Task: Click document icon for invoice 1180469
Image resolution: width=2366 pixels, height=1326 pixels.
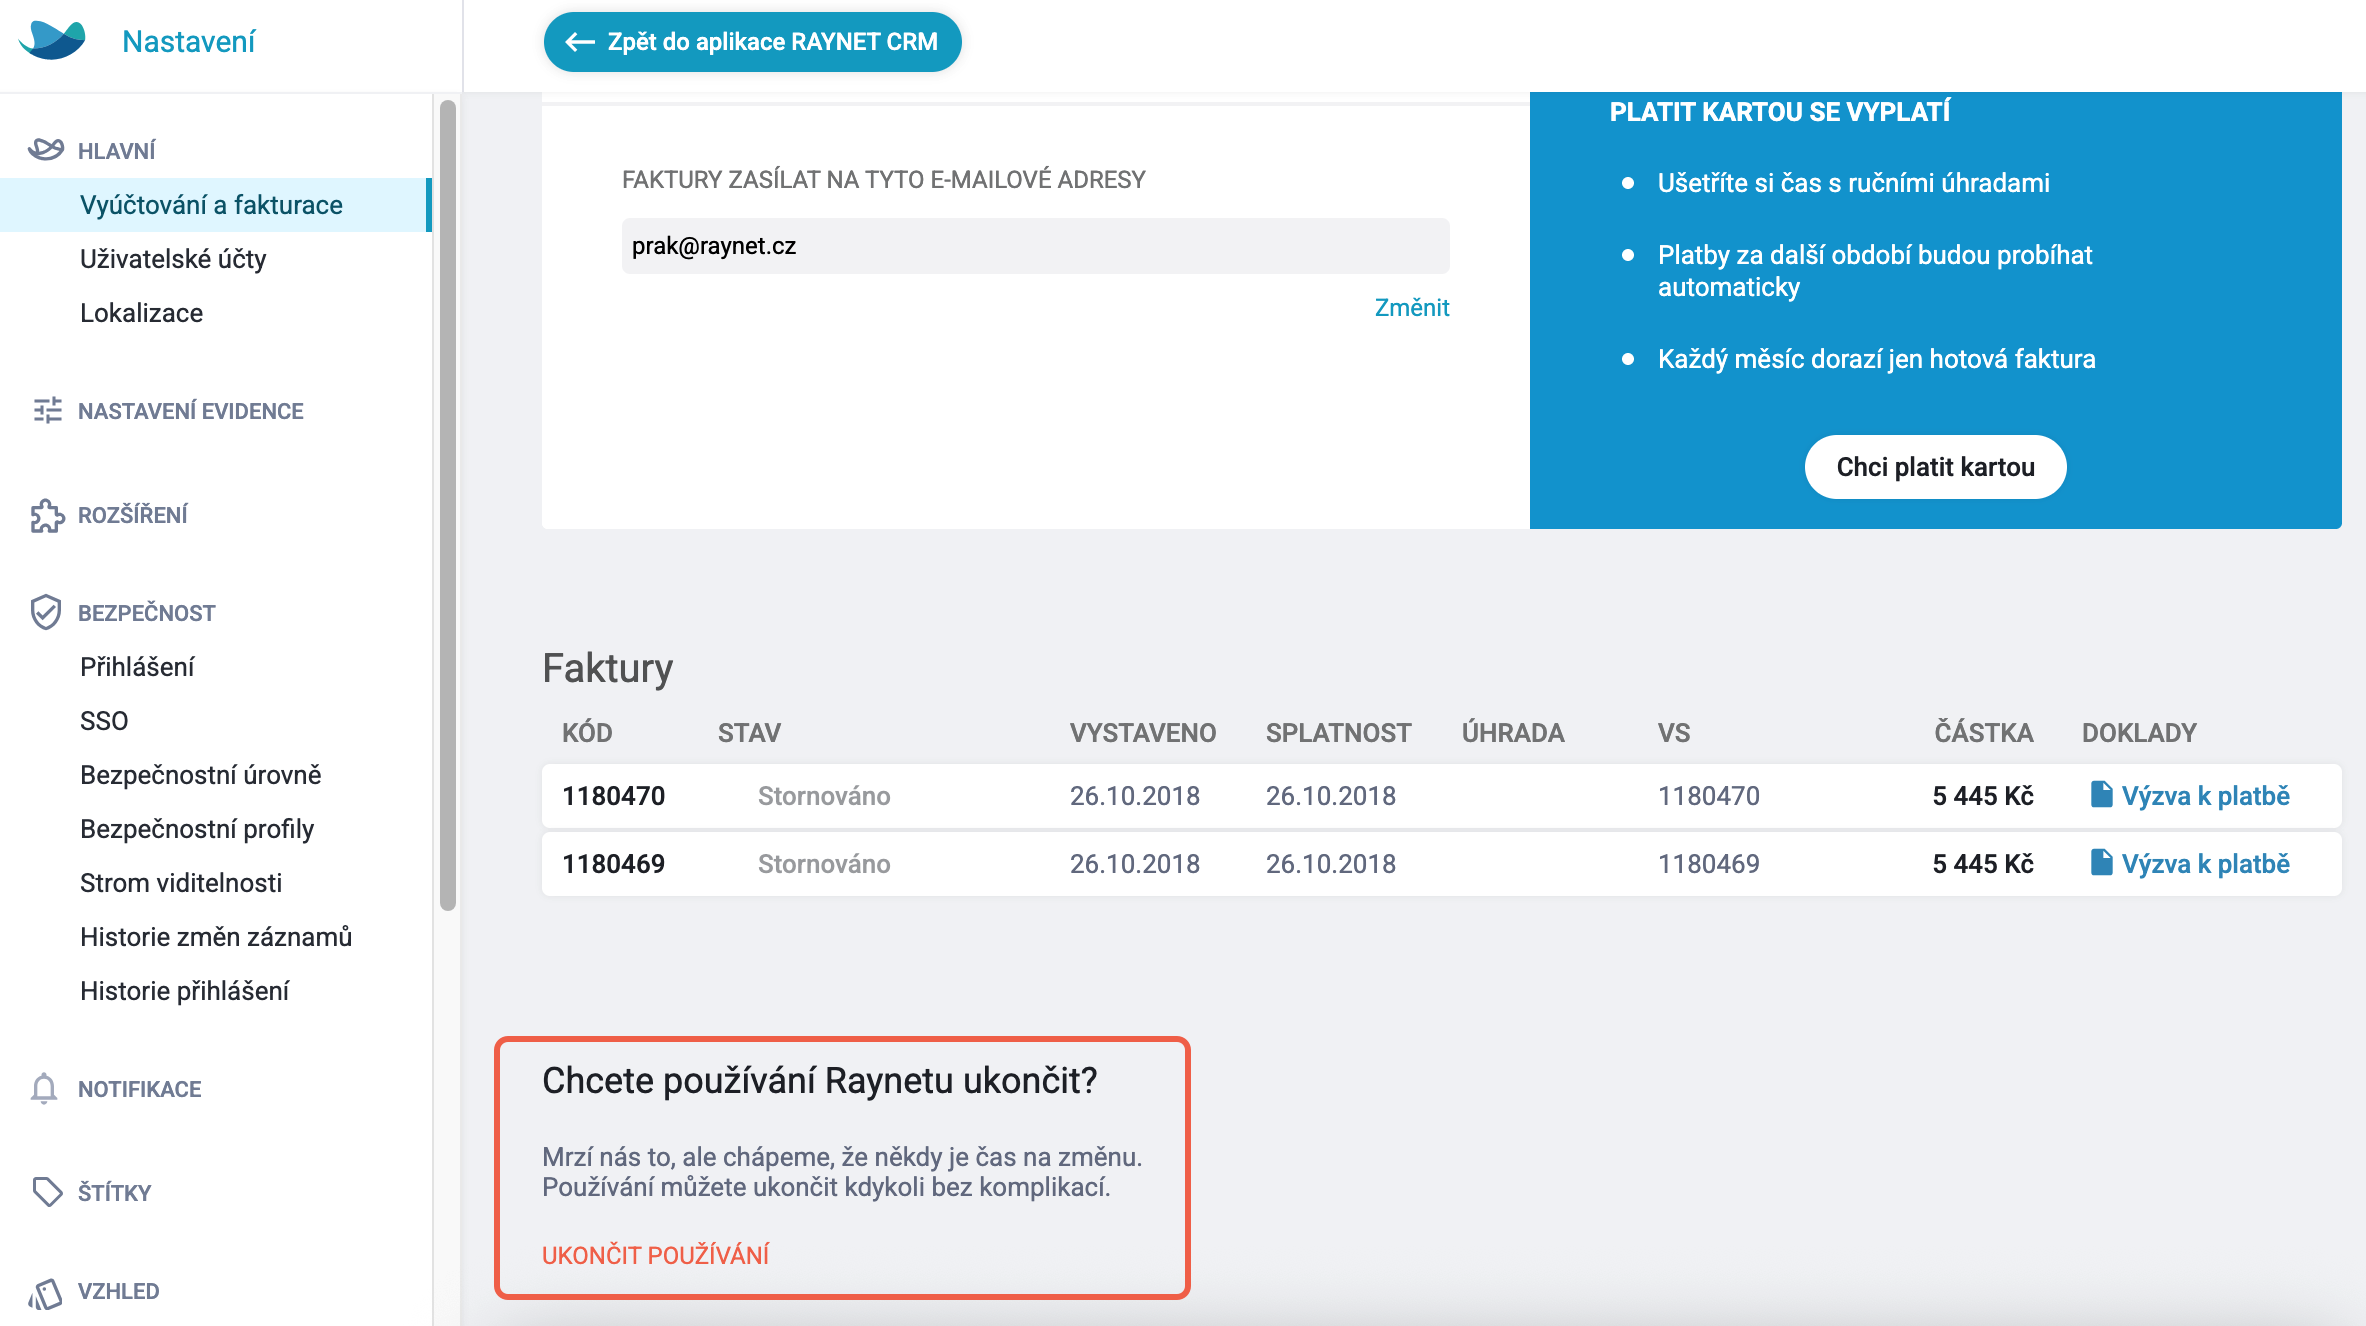Action: click(x=2101, y=863)
